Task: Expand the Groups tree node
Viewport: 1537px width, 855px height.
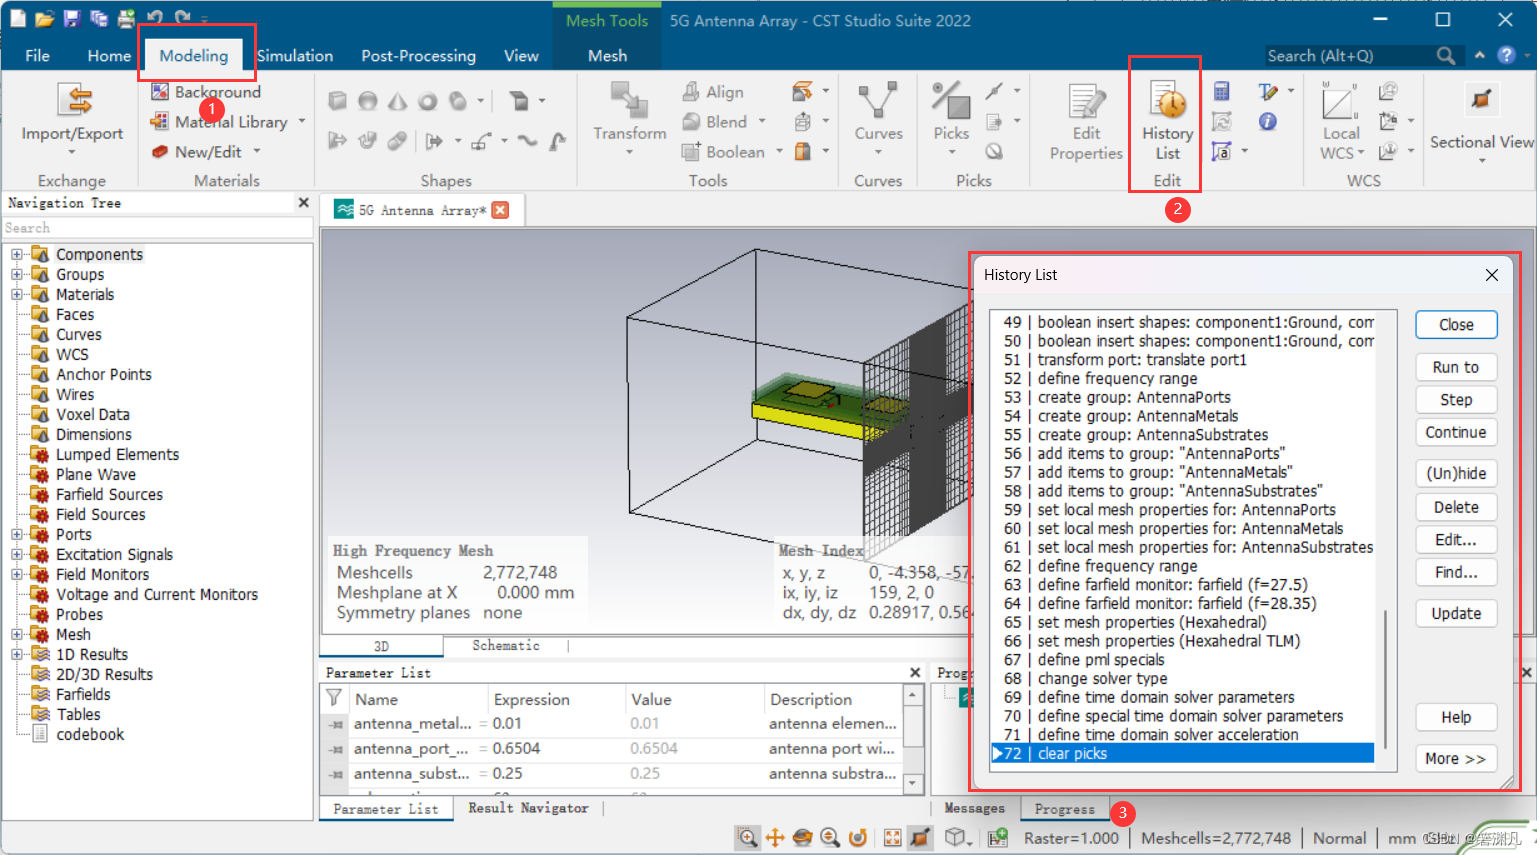Action: (x=16, y=275)
